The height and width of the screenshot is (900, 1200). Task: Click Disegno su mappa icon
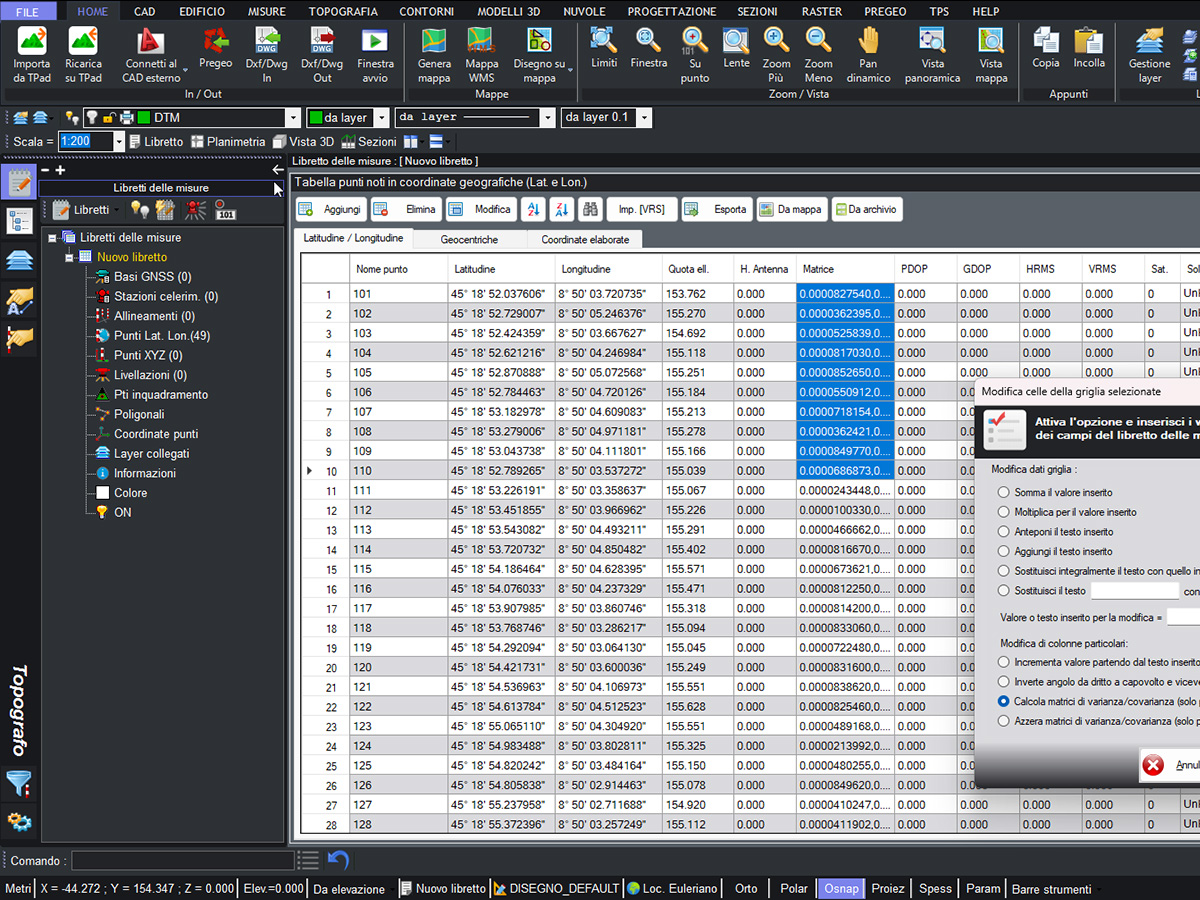540,55
